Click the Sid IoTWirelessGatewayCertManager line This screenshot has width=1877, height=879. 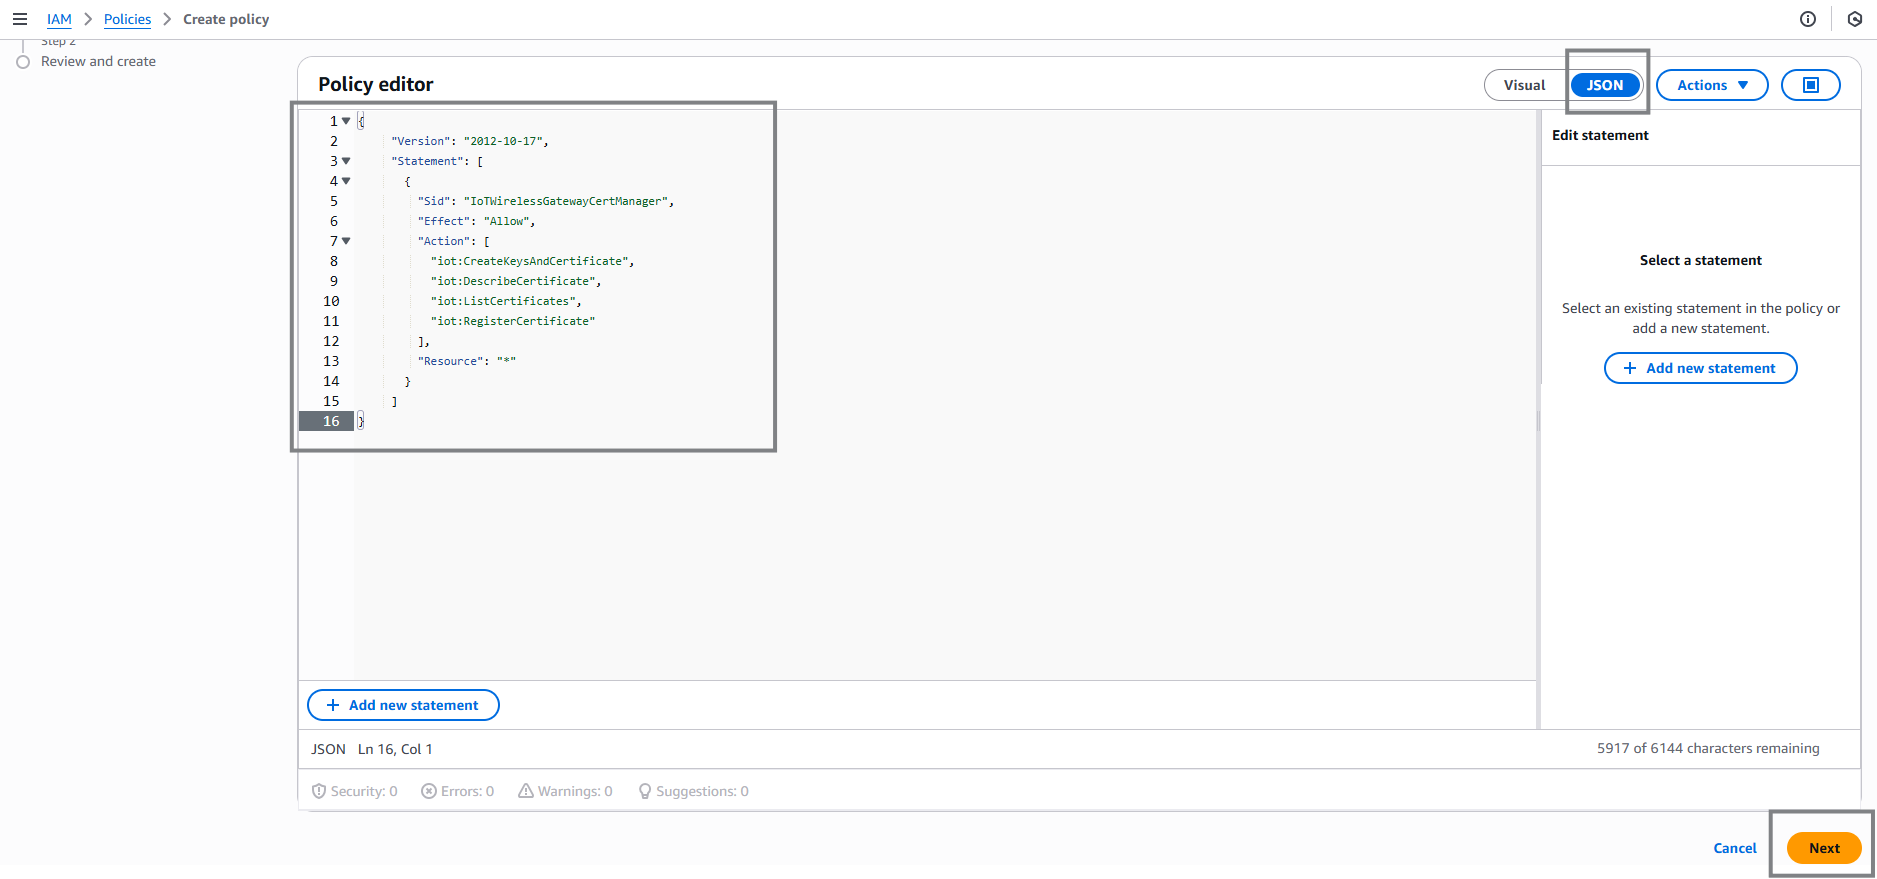click(x=546, y=201)
